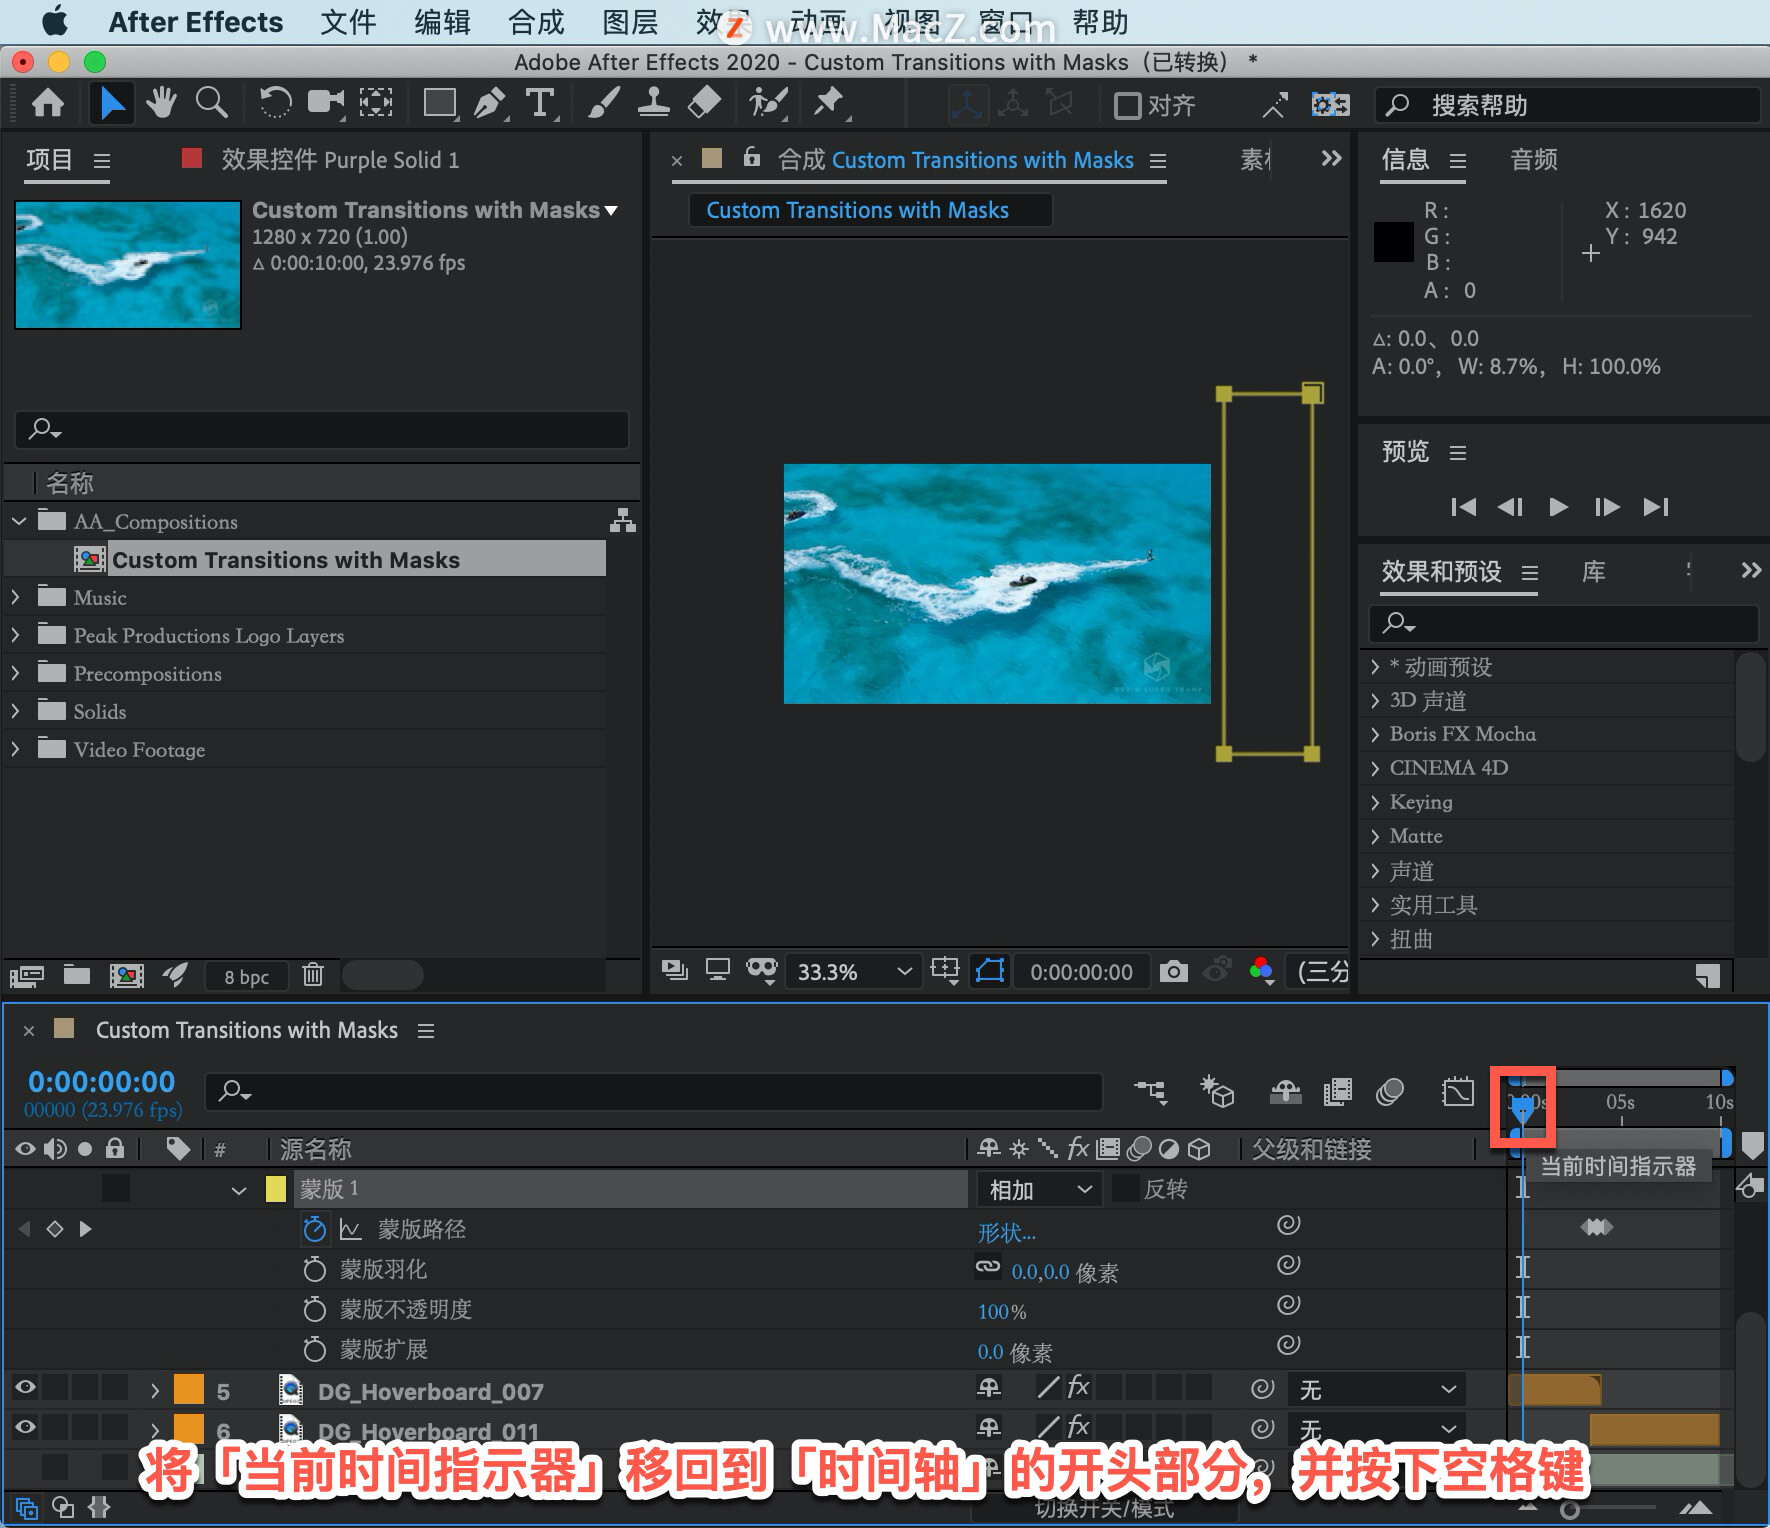Image resolution: width=1770 pixels, height=1528 pixels.
Task: Select the Pan Behind anchor point tool
Action: pyautogui.click(x=376, y=103)
